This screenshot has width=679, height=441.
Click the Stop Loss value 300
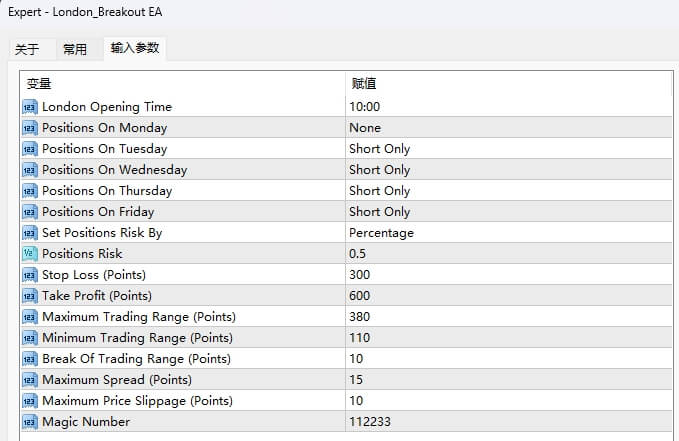point(359,275)
